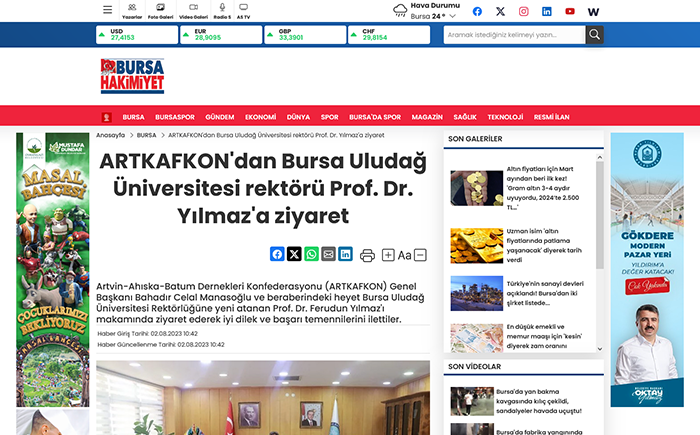Click the SON GALERİLER heading
Viewport: 700px width, 435px height.
pyautogui.click(x=475, y=139)
